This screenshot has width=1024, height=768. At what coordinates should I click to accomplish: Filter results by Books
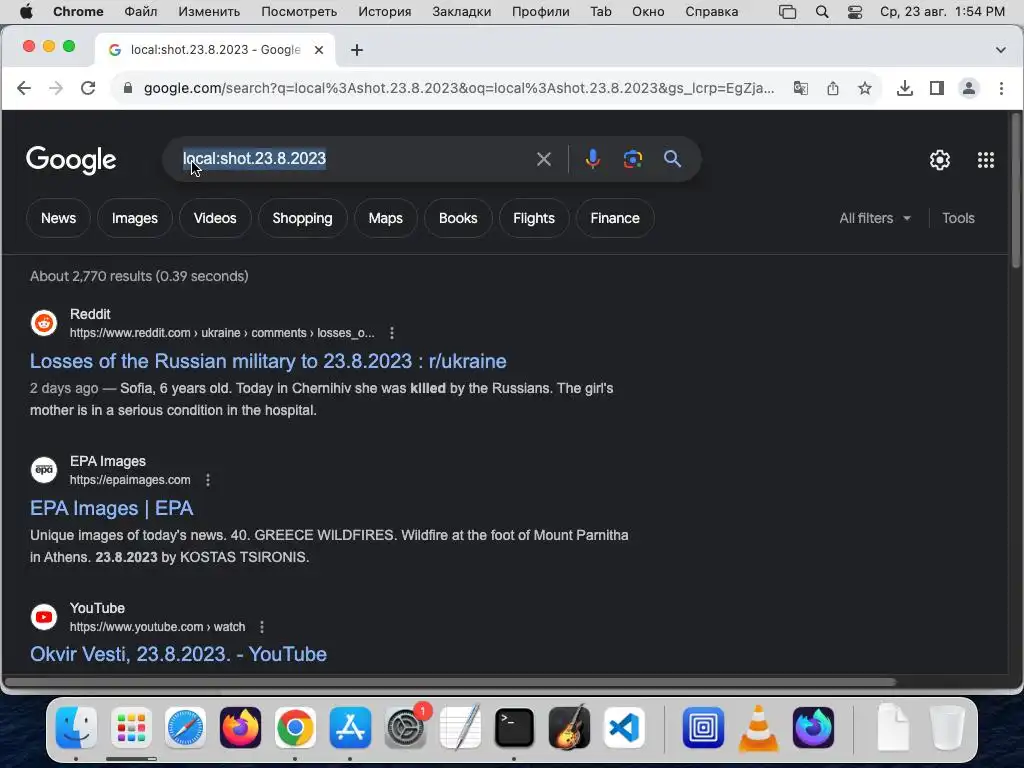(458, 218)
